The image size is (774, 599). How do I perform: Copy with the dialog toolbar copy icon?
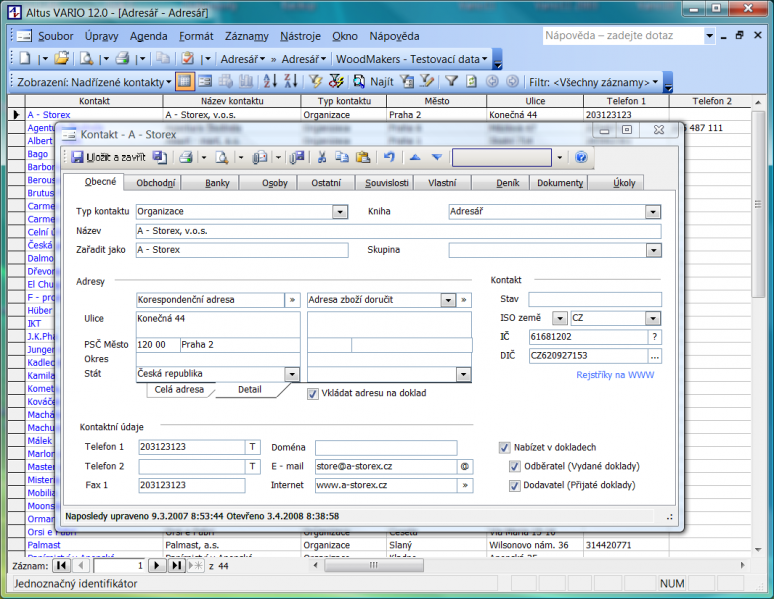coord(342,158)
